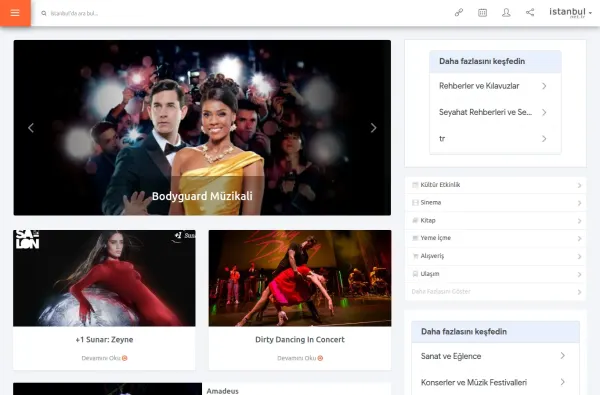Click the Ulaşım row icon
Screen dimensions: 600x395
click(x=415, y=274)
